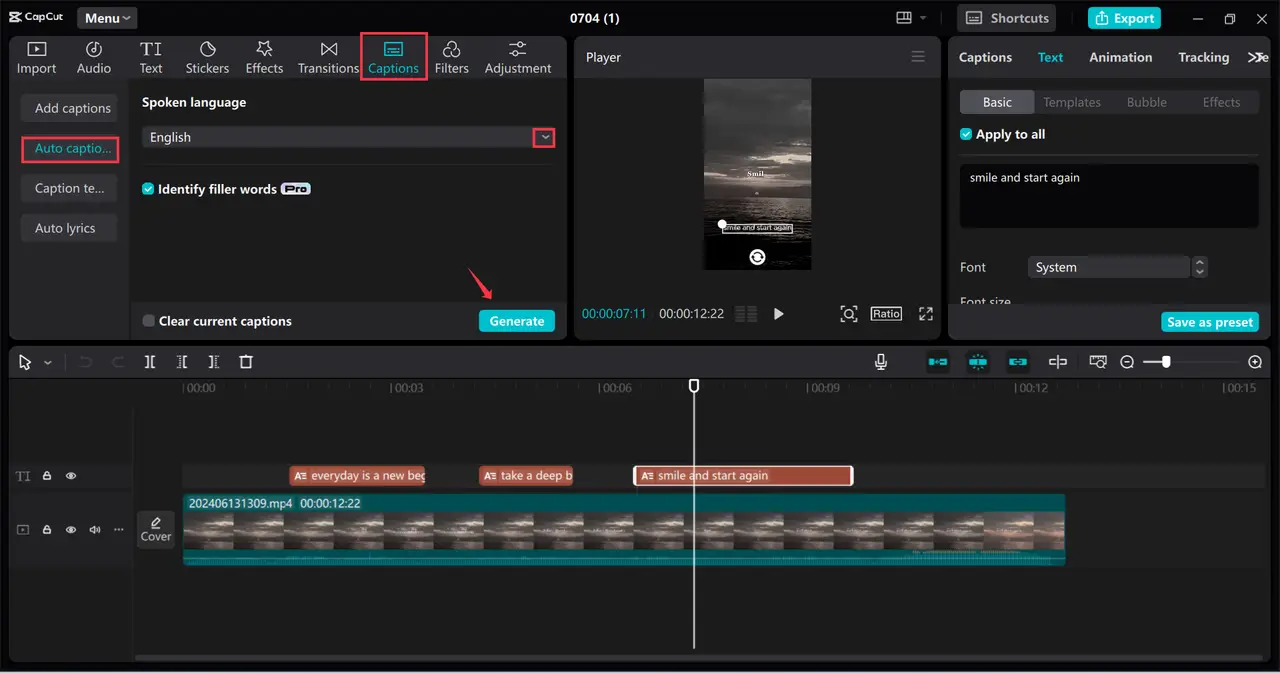The image size is (1280, 673).
Task: Open the Adjustment panel
Action: point(518,58)
